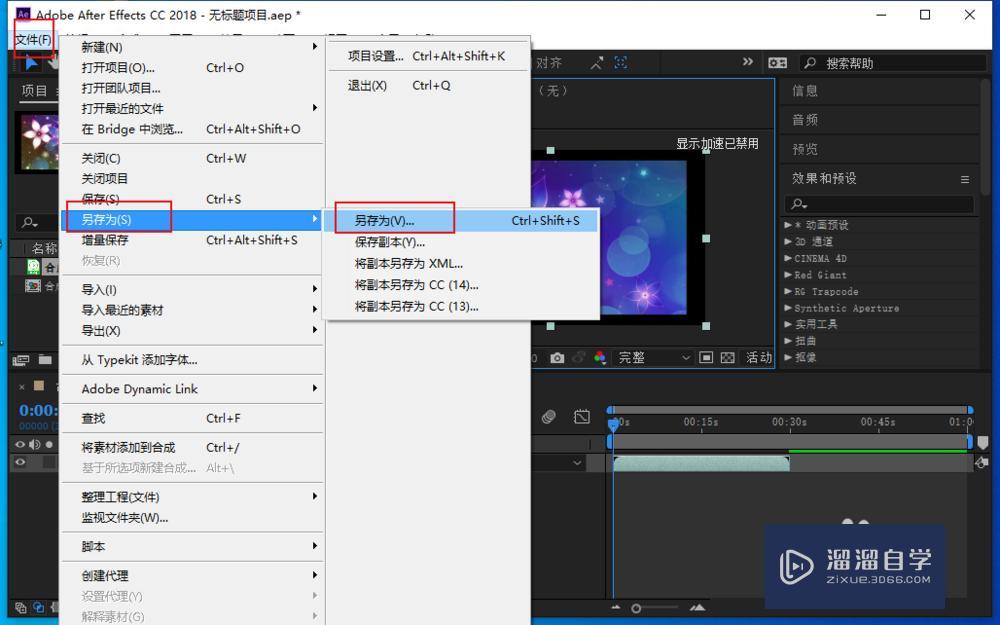Click the green composition icon in project list
The width and height of the screenshot is (1000, 625).
[x=33, y=267]
